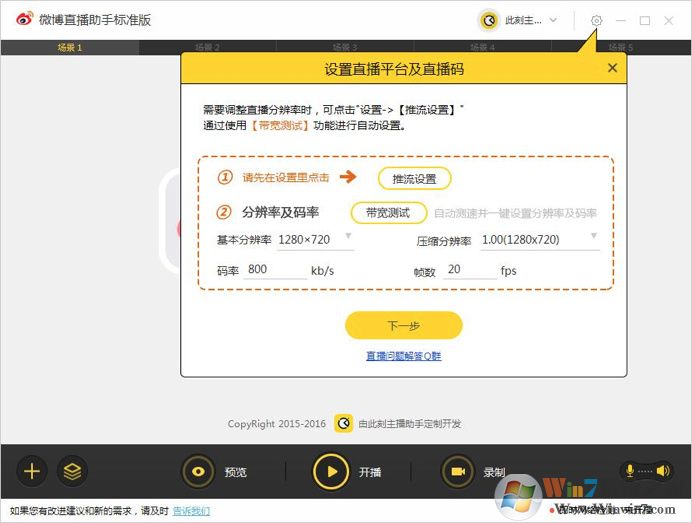The height and width of the screenshot is (523, 692).
Task: Click the 录制 record camera icon
Action: coord(458,471)
